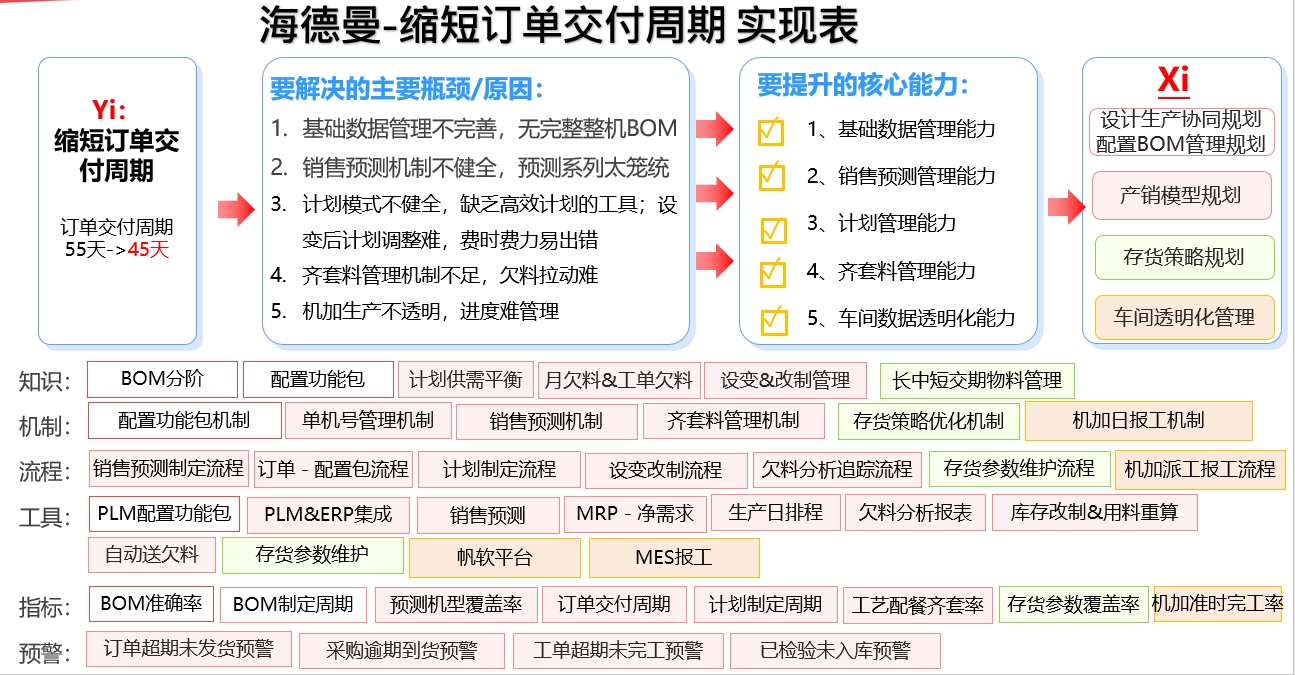This screenshot has width=1295, height=675.
Task: Select the orange 机加准时完工率 box
Action: point(1217,604)
